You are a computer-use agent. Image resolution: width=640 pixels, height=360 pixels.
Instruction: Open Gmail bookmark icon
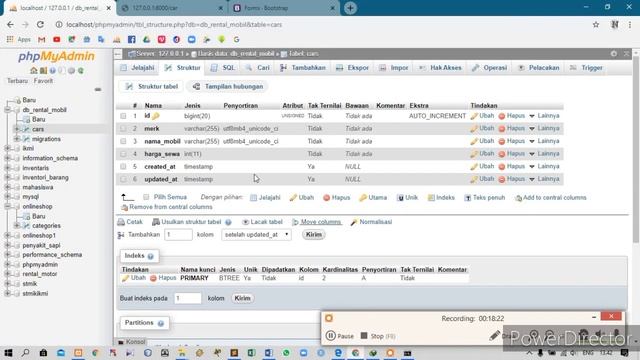(x=42, y=40)
